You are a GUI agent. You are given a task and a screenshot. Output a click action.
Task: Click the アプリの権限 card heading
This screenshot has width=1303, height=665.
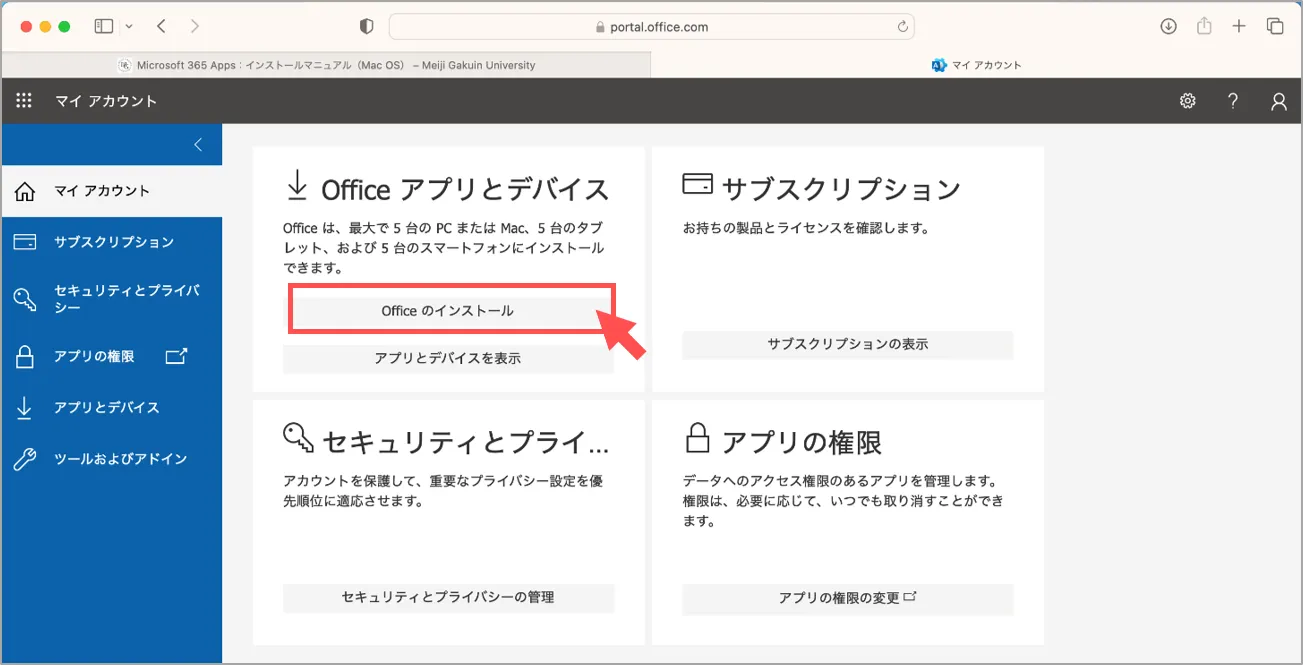pos(801,441)
